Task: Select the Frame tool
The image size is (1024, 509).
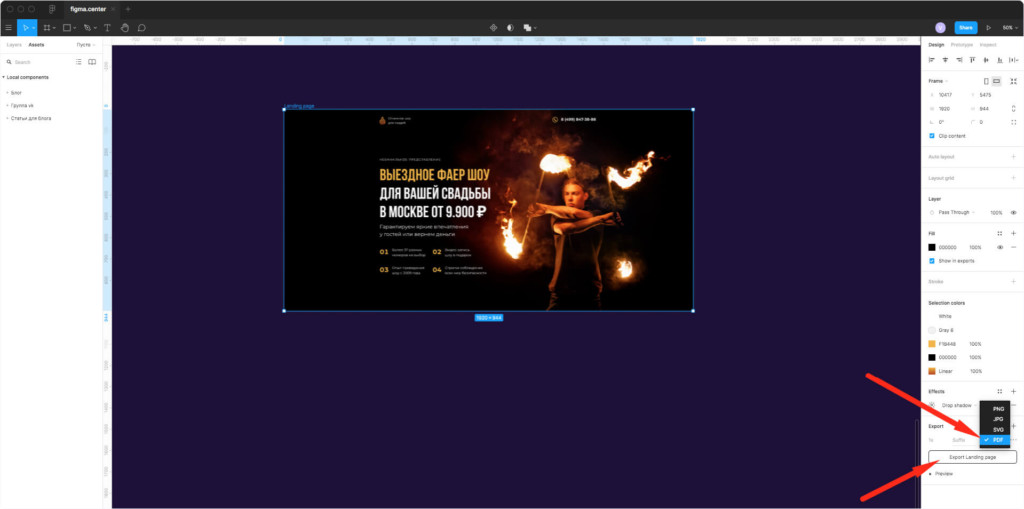Action: (46, 28)
